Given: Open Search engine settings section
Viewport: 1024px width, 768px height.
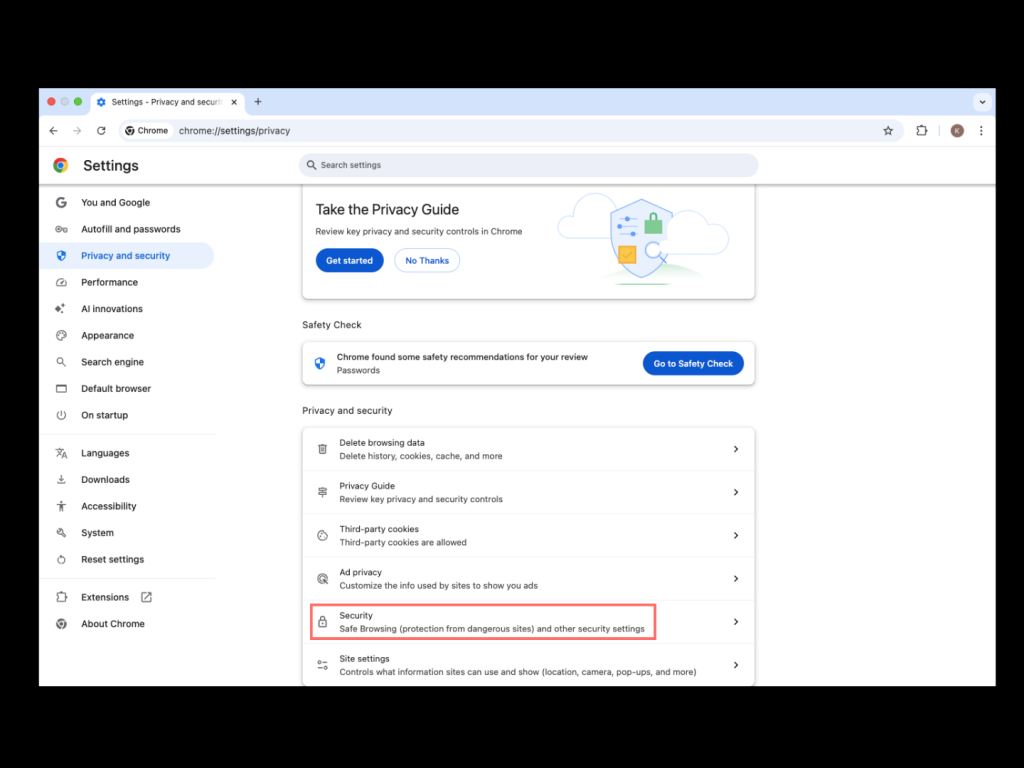Looking at the screenshot, I should coord(112,362).
